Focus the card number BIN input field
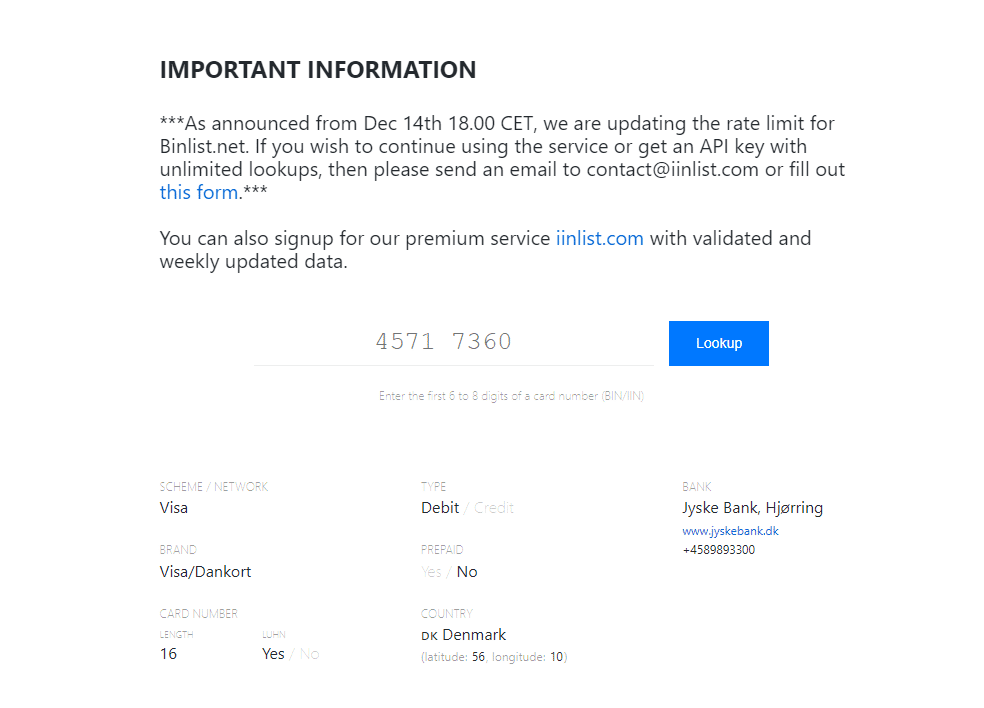 click(x=453, y=342)
